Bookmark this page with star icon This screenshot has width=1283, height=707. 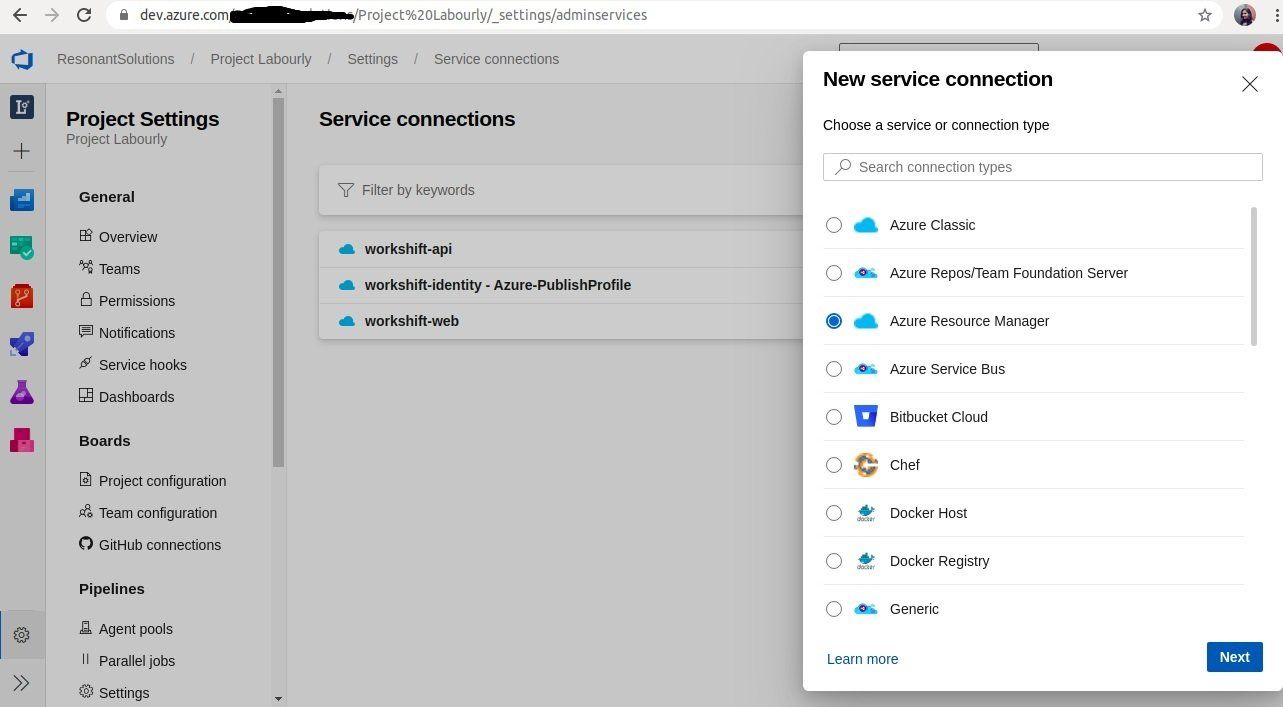(x=1205, y=15)
